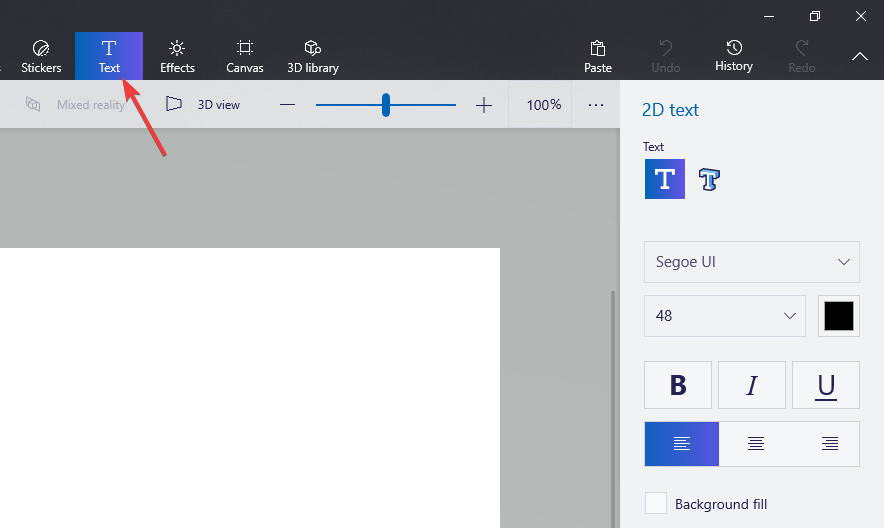Open the three-dots more options menu
Viewport: 884px width, 528px height.
click(596, 105)
